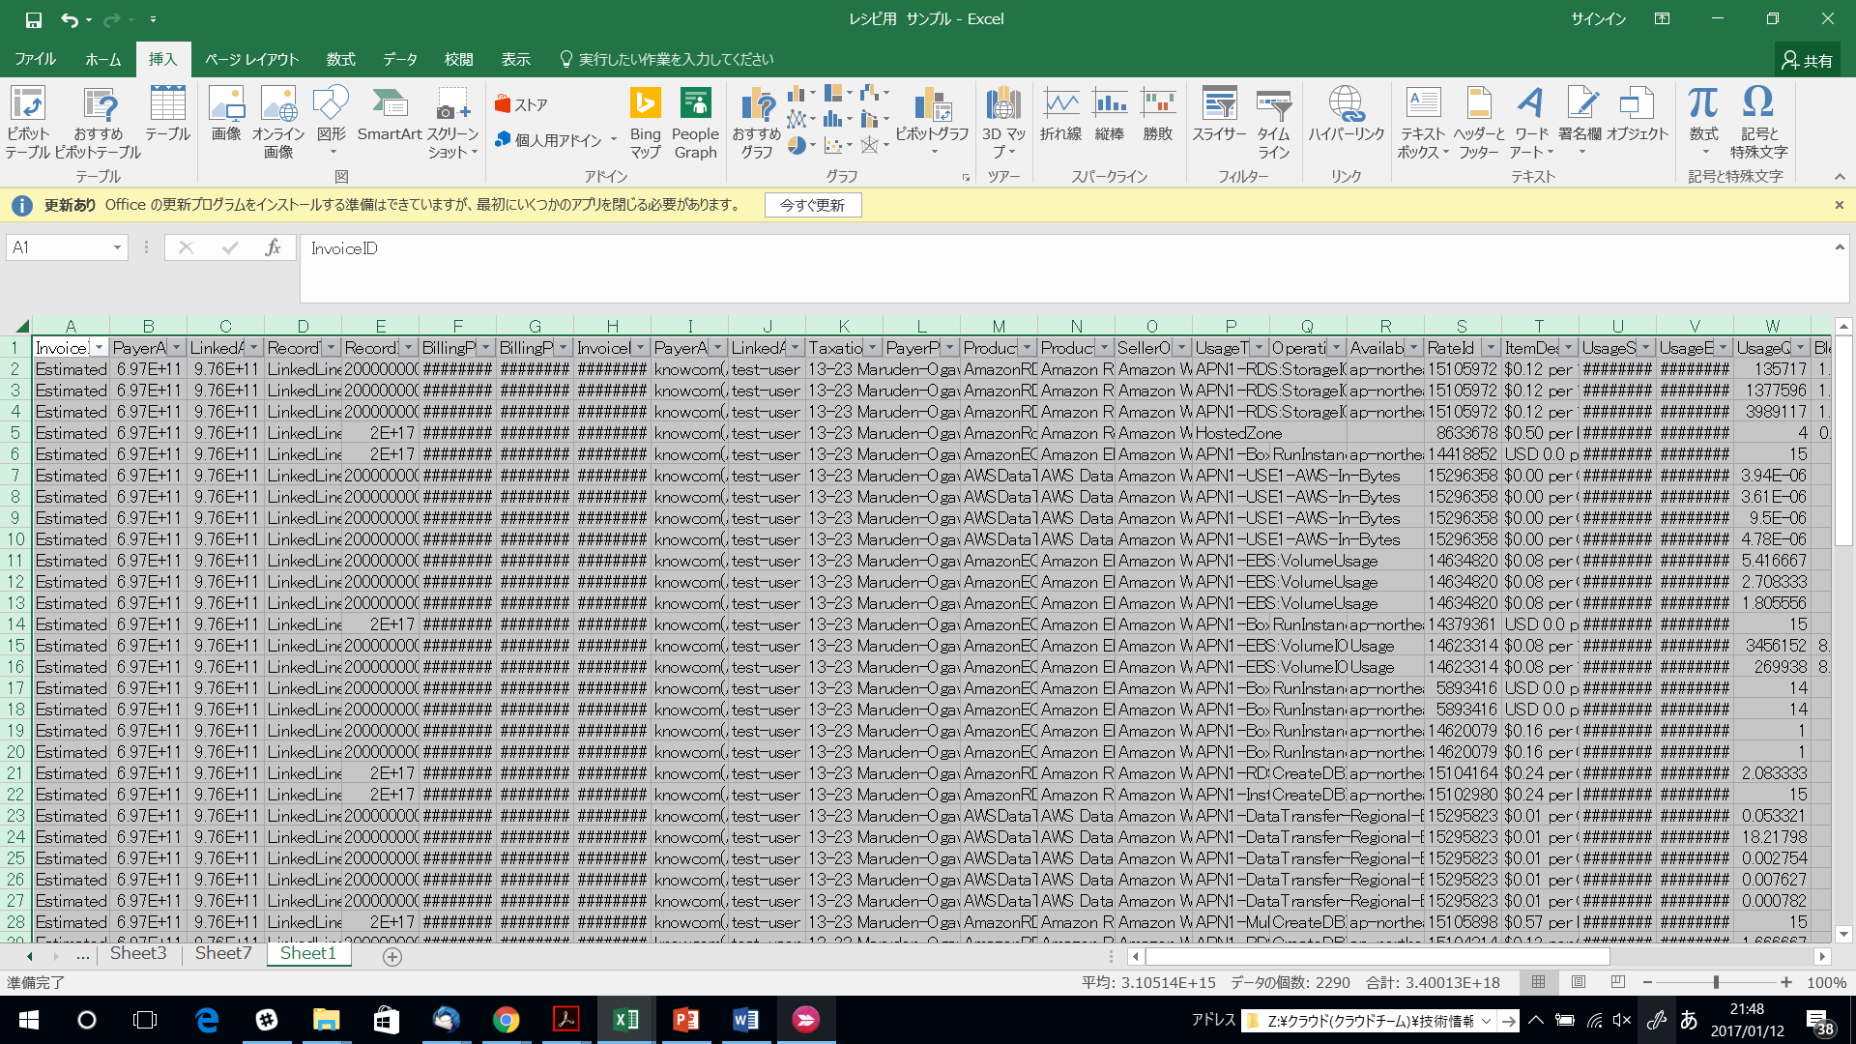Switch to the View tab
1856x1044 pixels.
515,59
